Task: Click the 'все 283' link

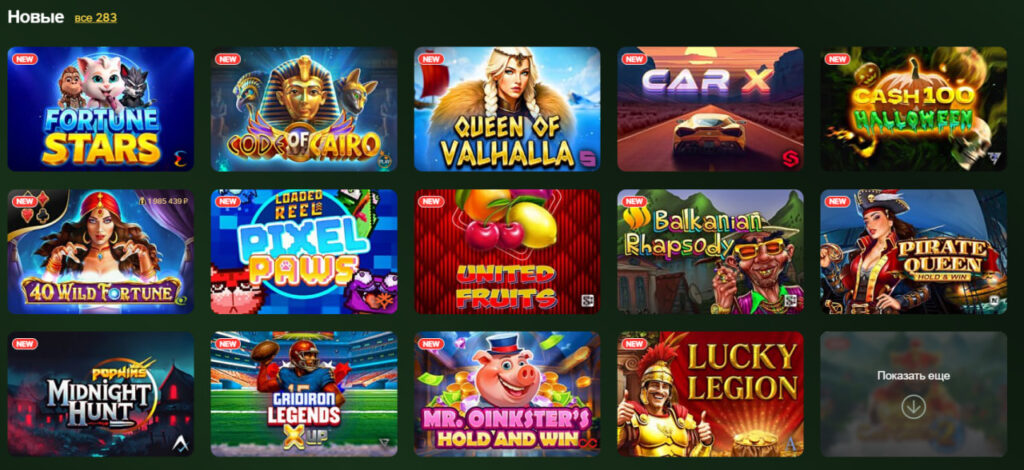Action: pos(95,18)
